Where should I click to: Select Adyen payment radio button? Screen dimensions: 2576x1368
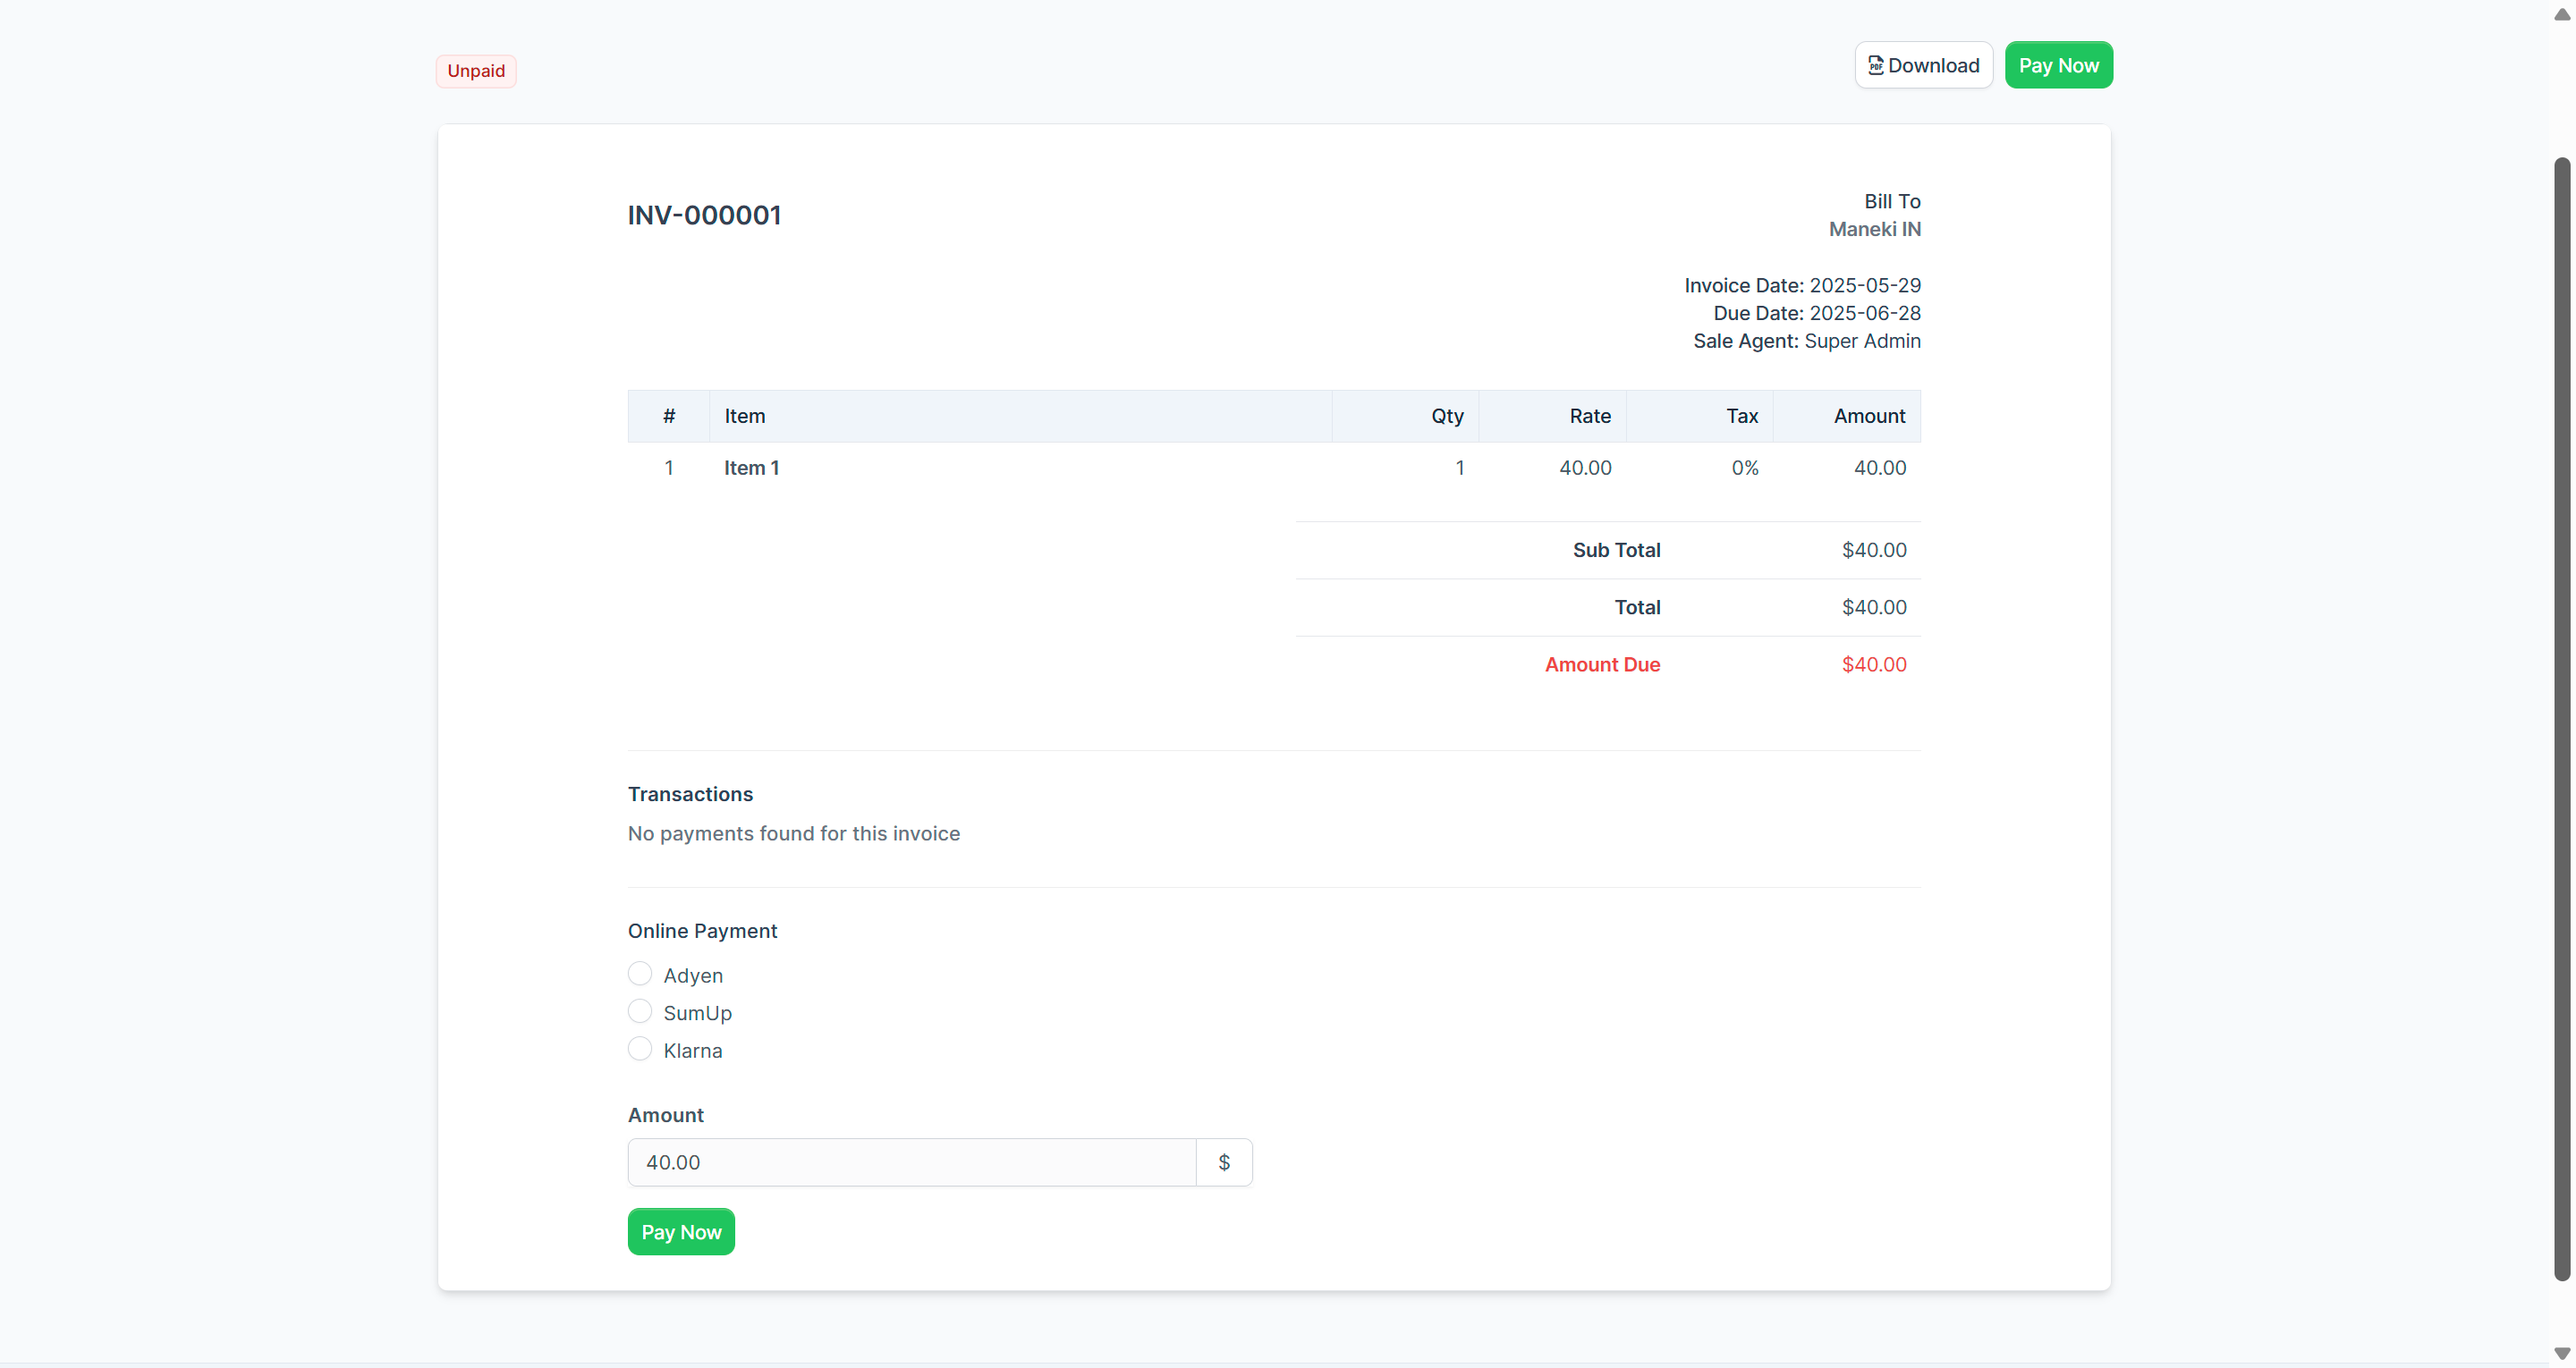click(x=640, y=974)
